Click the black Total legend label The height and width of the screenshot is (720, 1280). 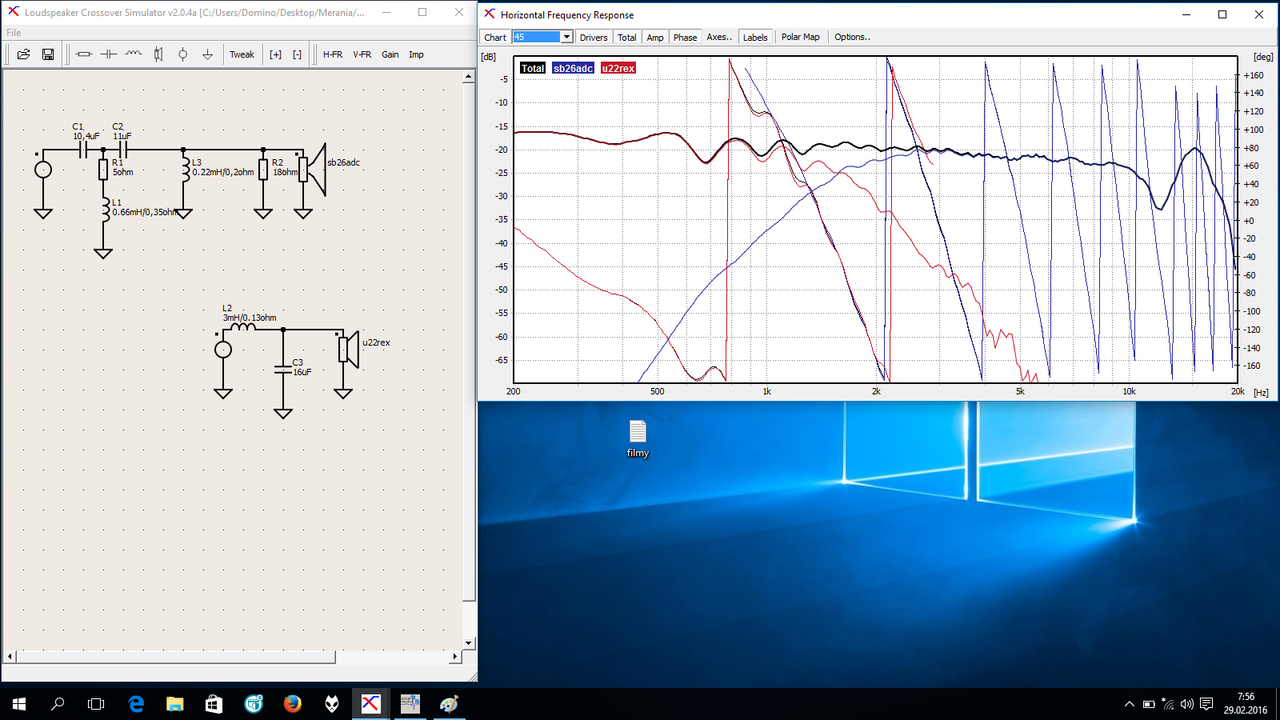point(532,68)
